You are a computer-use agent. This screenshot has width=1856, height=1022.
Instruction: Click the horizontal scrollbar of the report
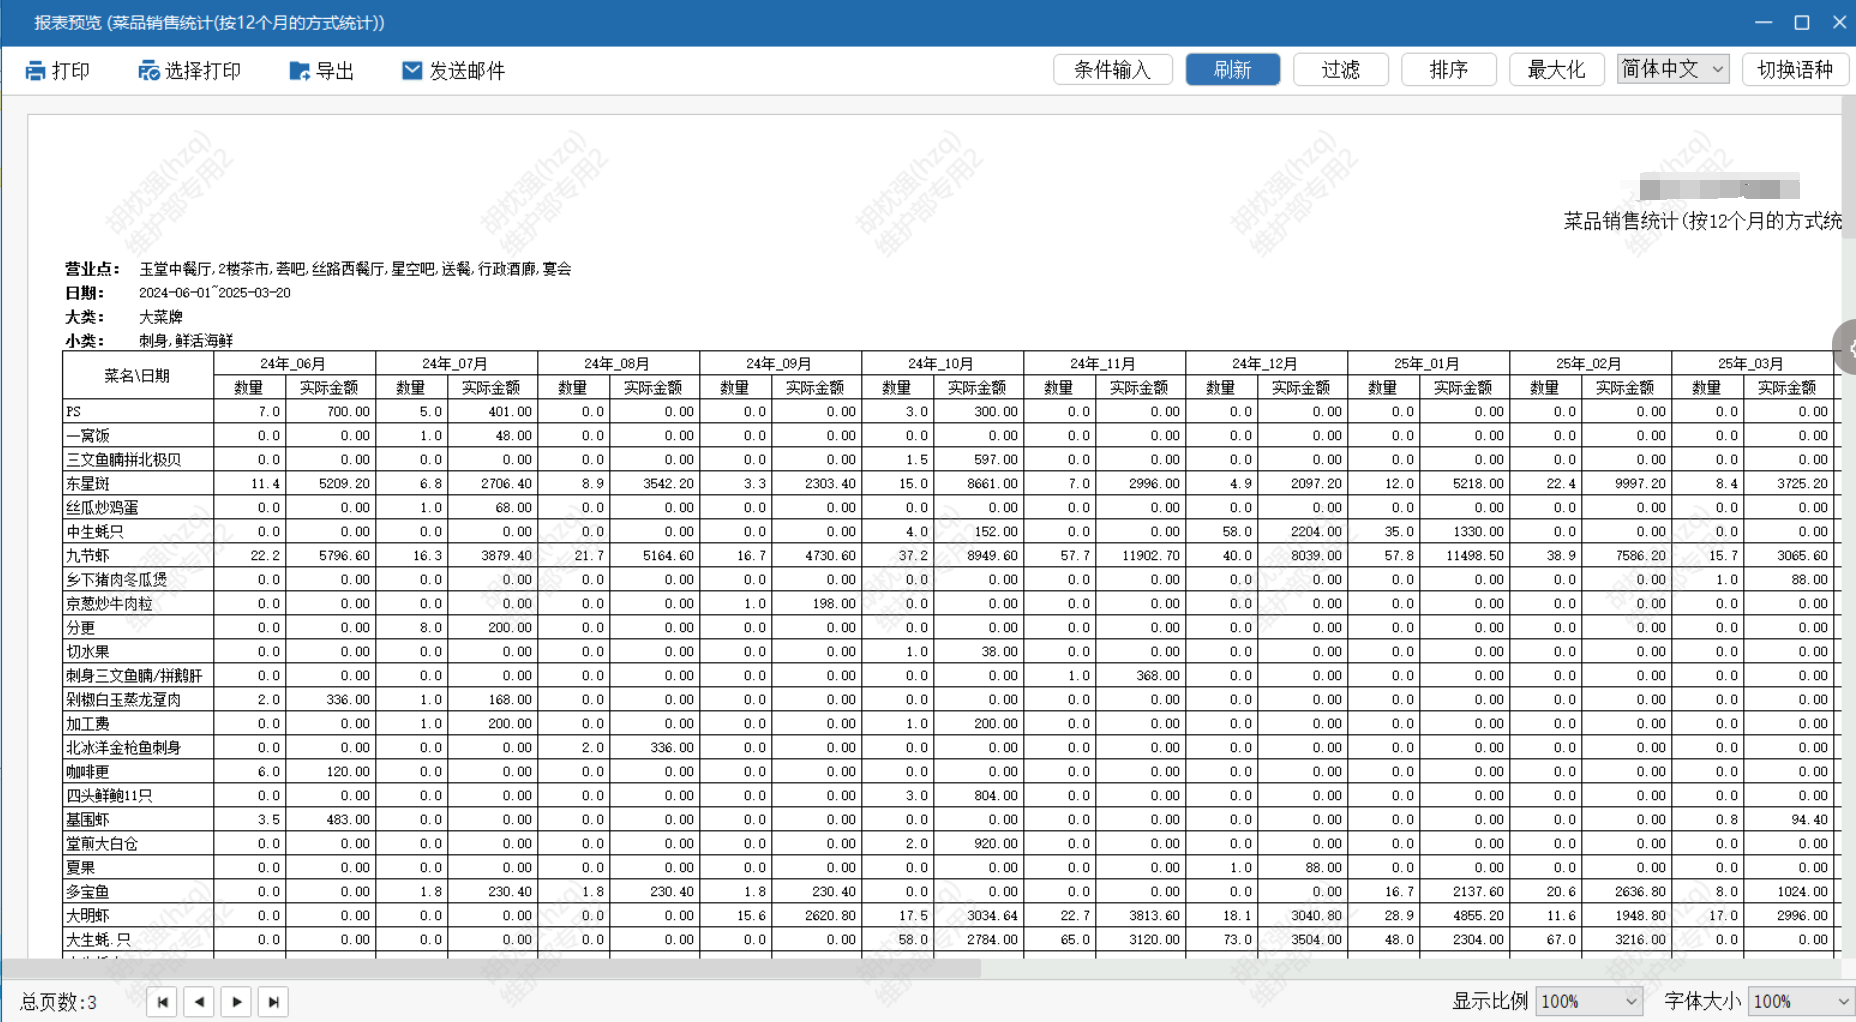(x=490, y=969)
